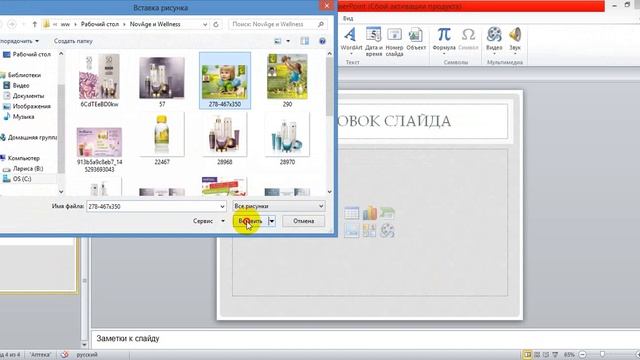Click the Cancel (Отмена) button
Image resolution: width=640 pixels, height=360 pixels.
point(303,221)
